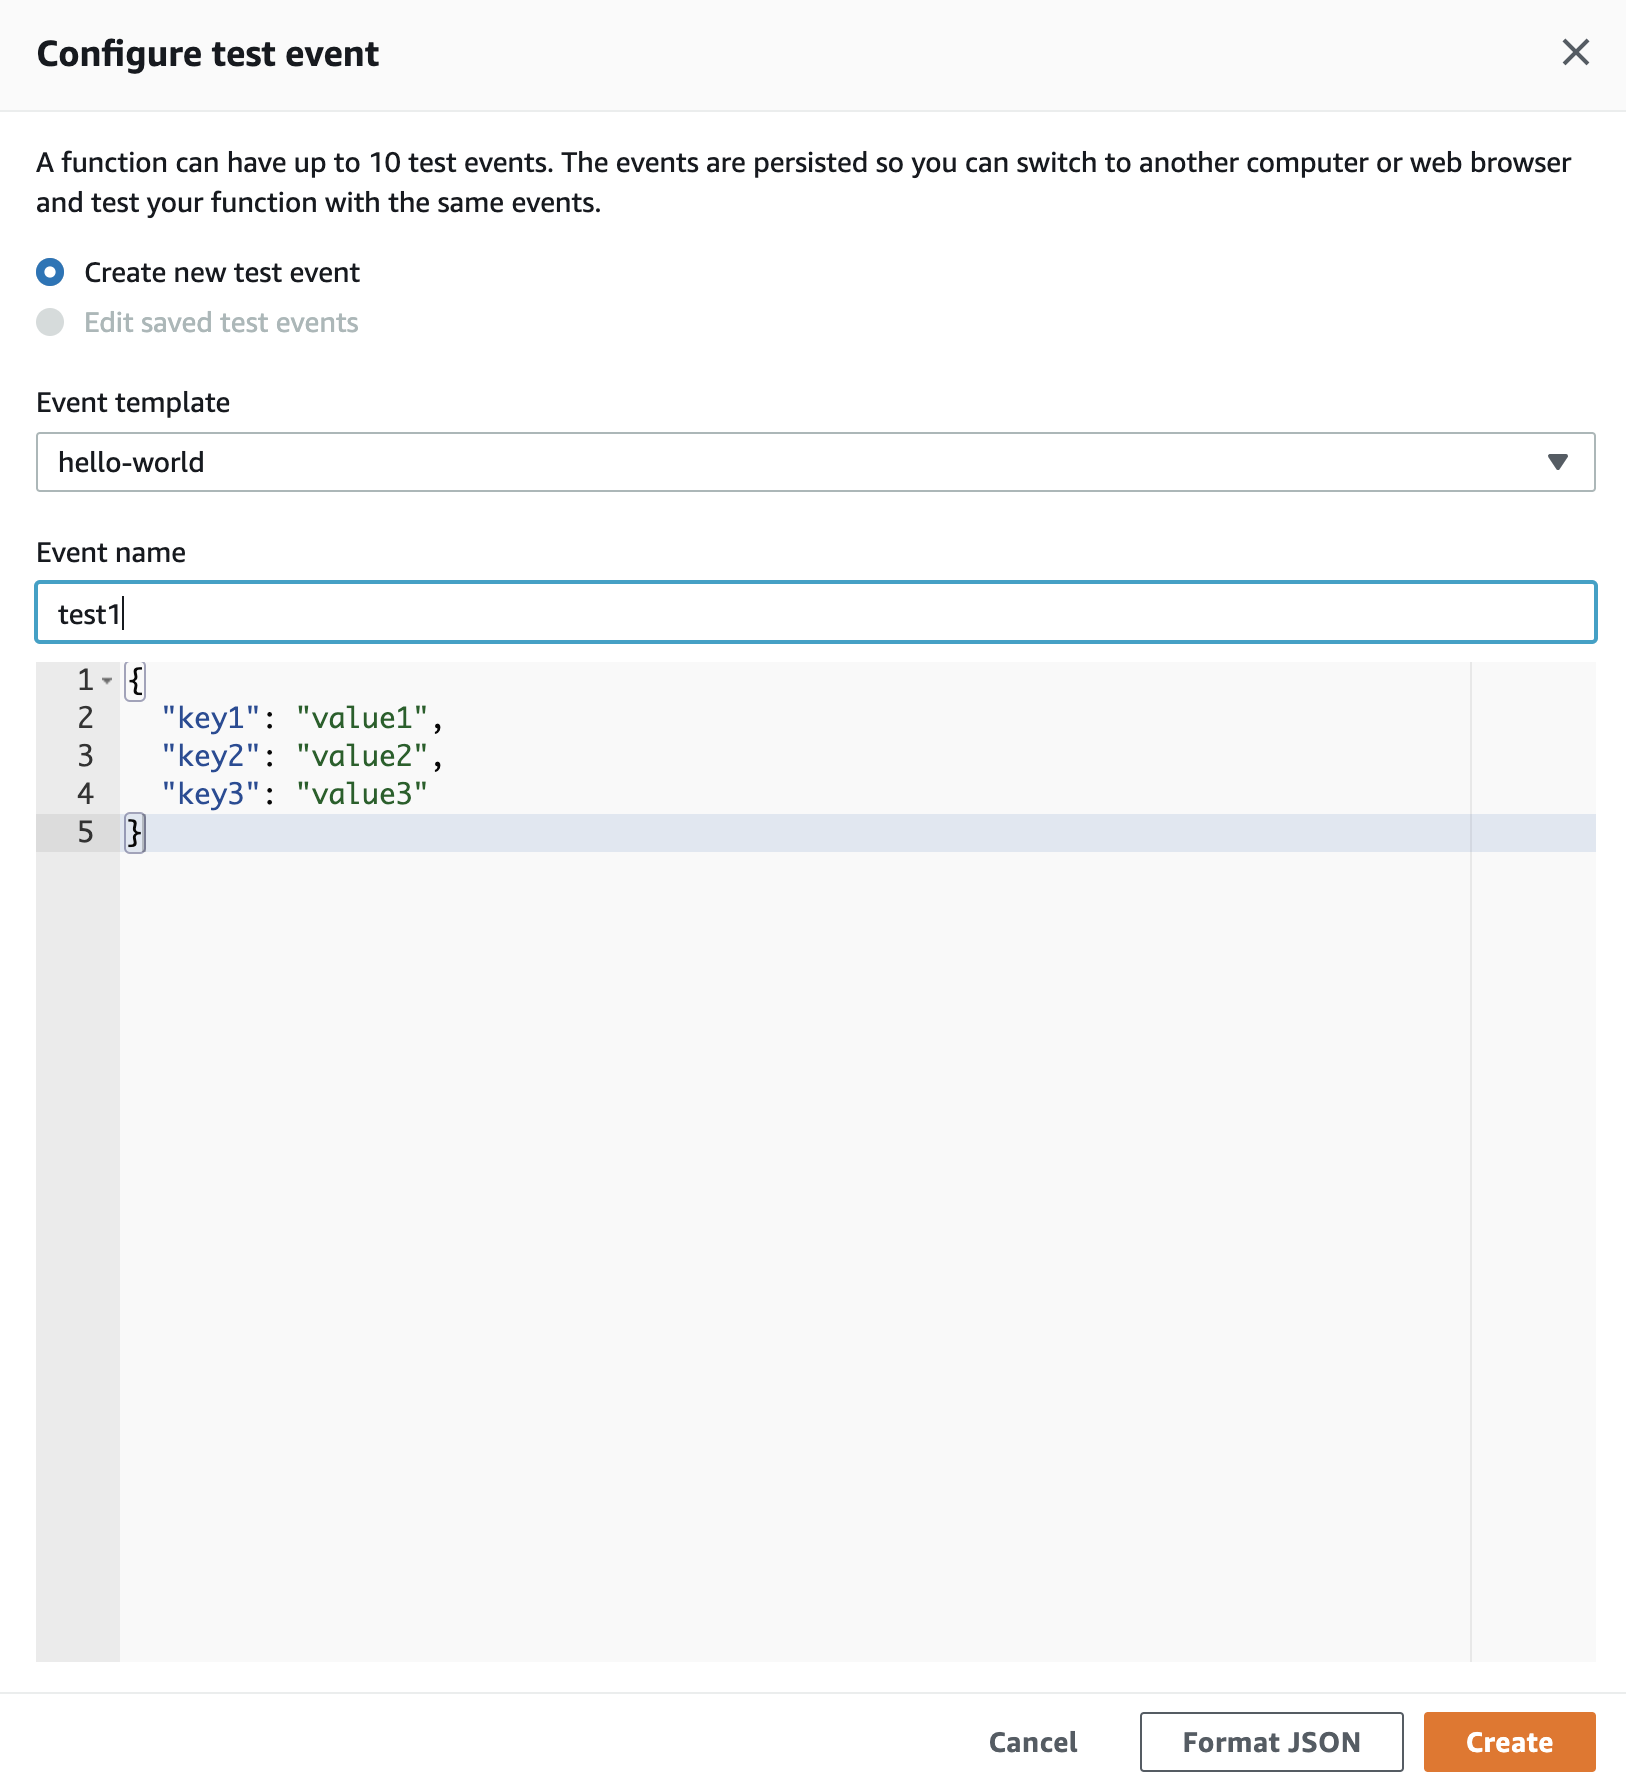
Task: Close the Configure test event dialog
Action: pyautogui.click(x=1575, y=52)
